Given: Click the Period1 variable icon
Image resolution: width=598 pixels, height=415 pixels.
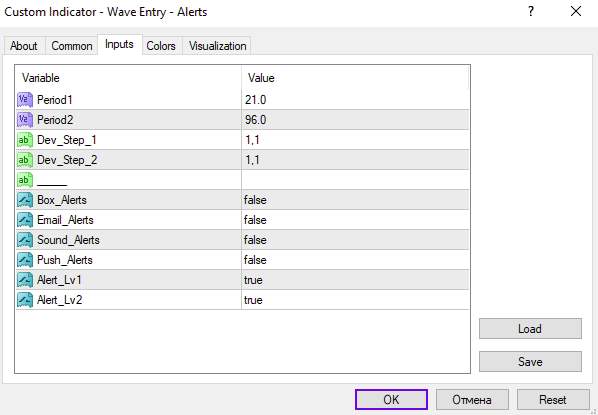Looking at the screenshot, I should [25, 100].
